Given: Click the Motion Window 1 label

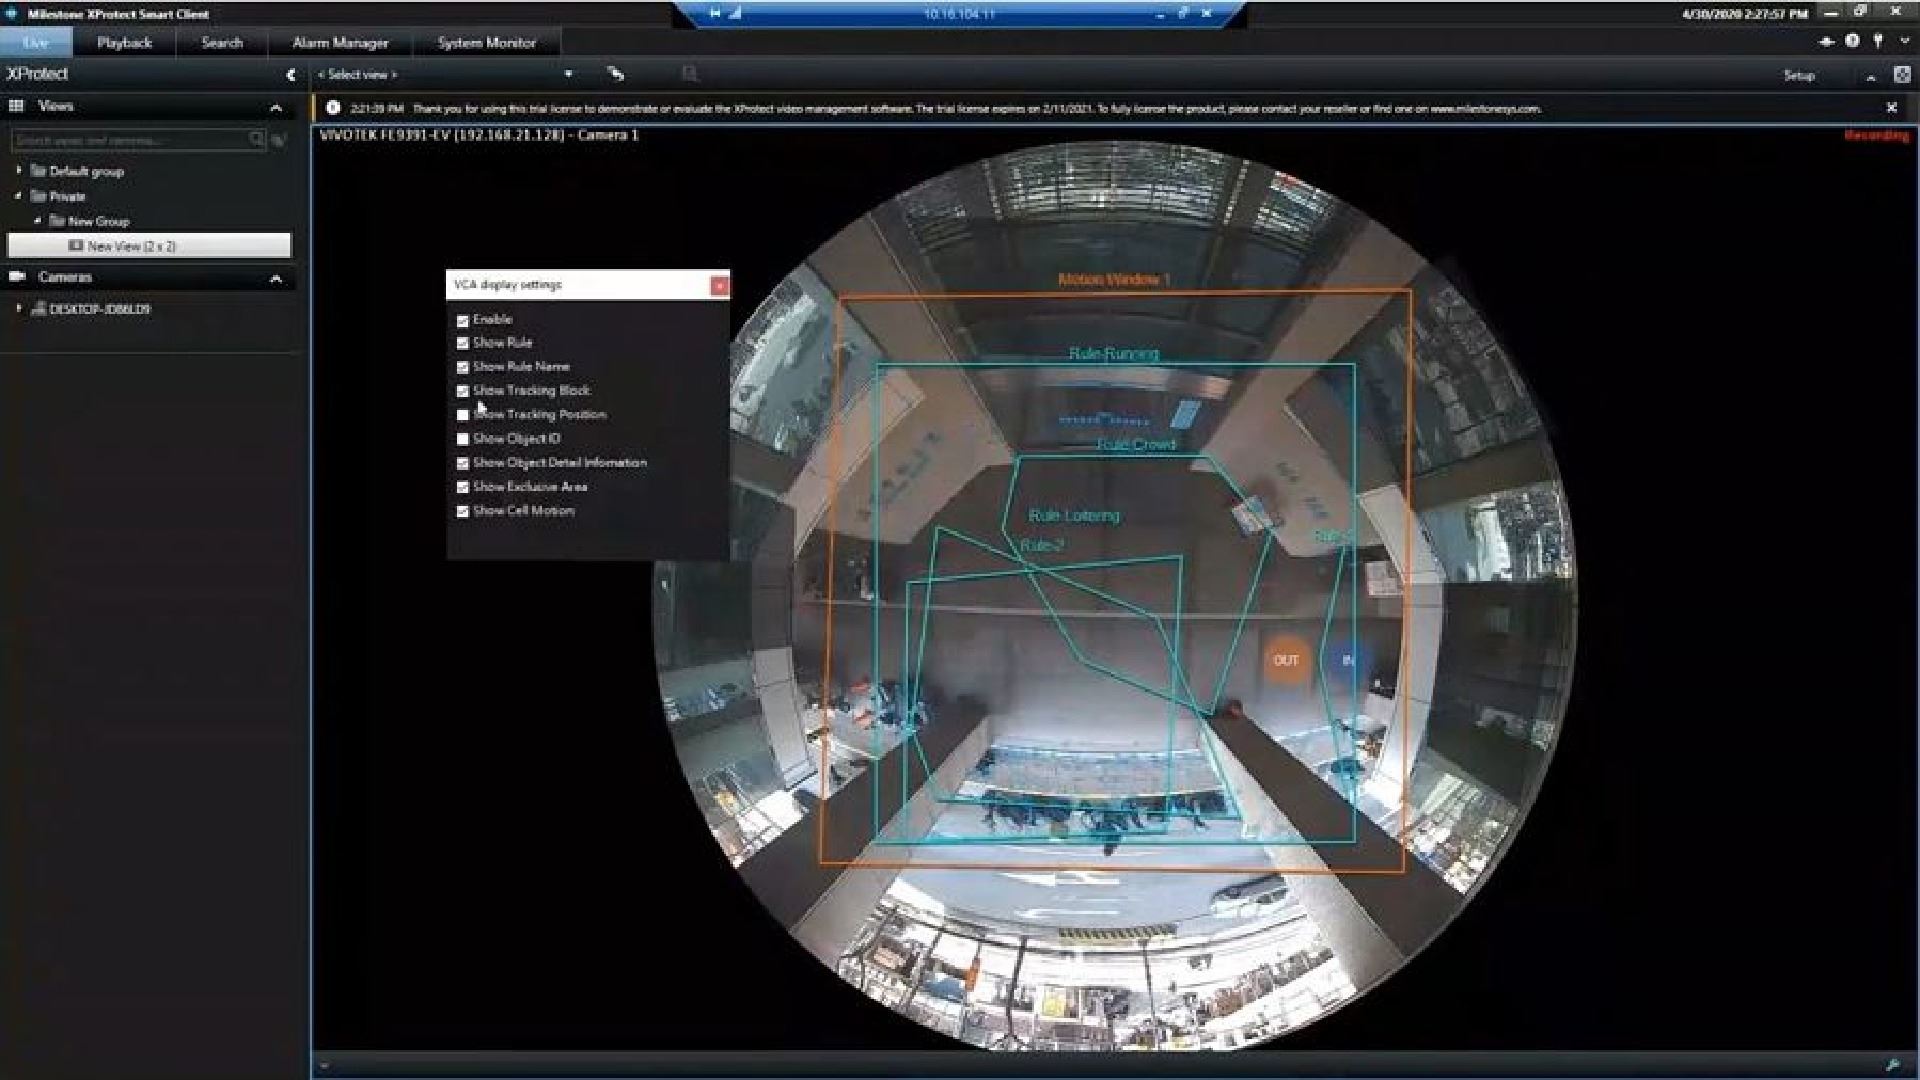Looking at the screenshot, I should [1114, 280].
